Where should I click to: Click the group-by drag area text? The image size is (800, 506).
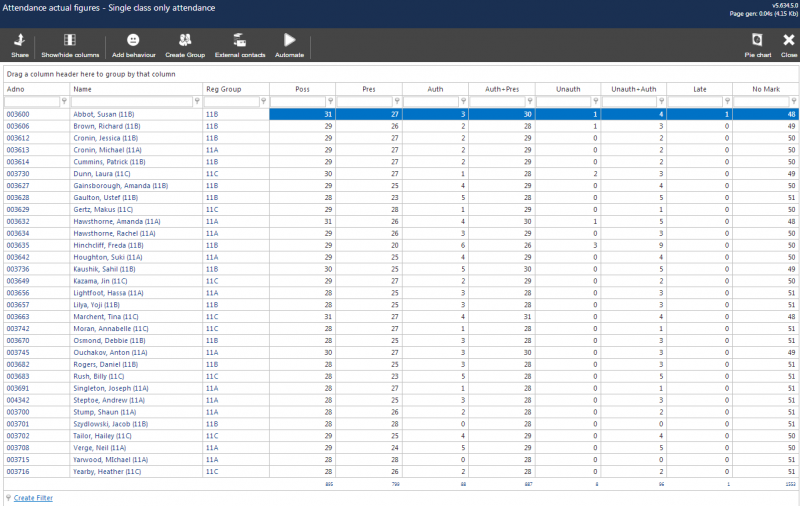pyautogui.click(x=91, y=74)
